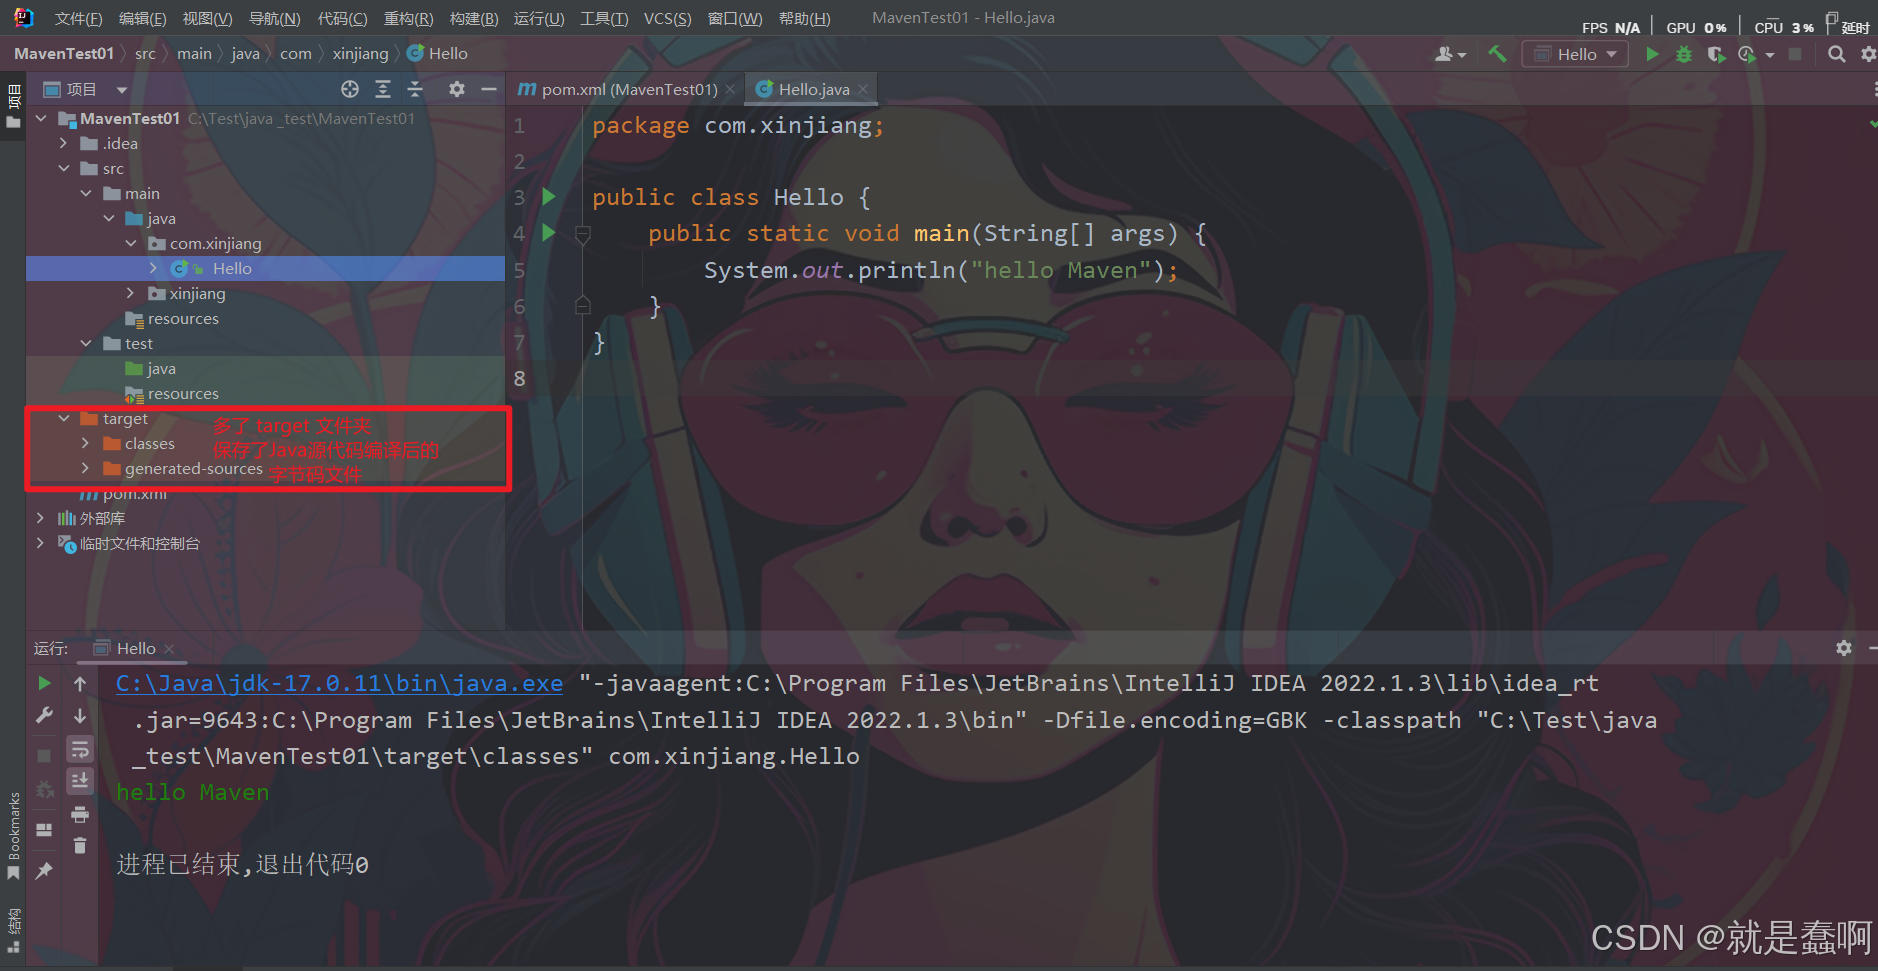This screenshot has width=1878, height=971.
Task: Open the 构建(B) menu
Action: coord(474,18)
